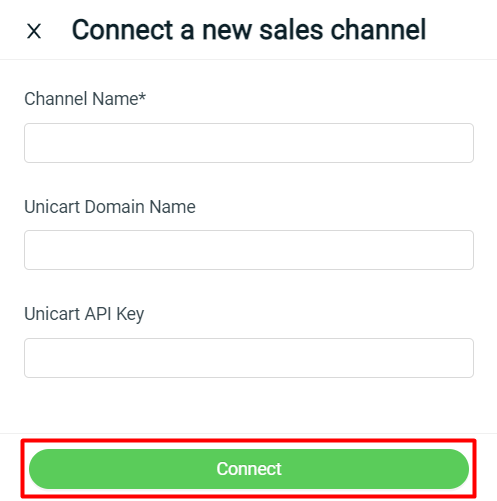Place cursor in the required channel name field
This screenshot has height=501, width=497.
point(249,143)
